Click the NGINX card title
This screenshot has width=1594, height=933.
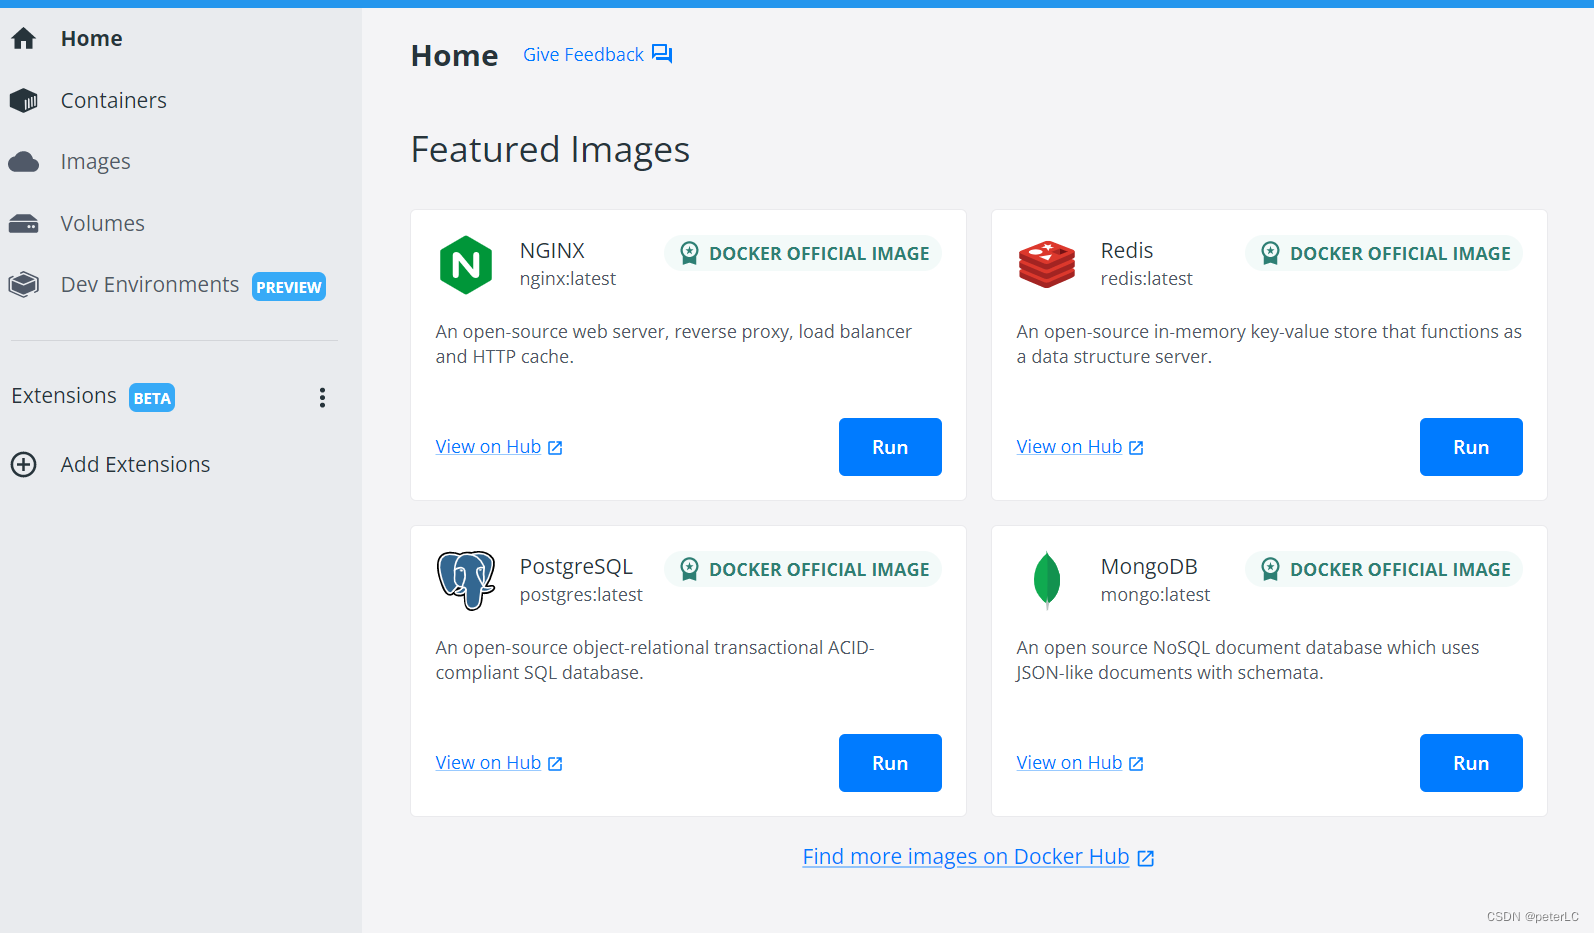[552, 251]
